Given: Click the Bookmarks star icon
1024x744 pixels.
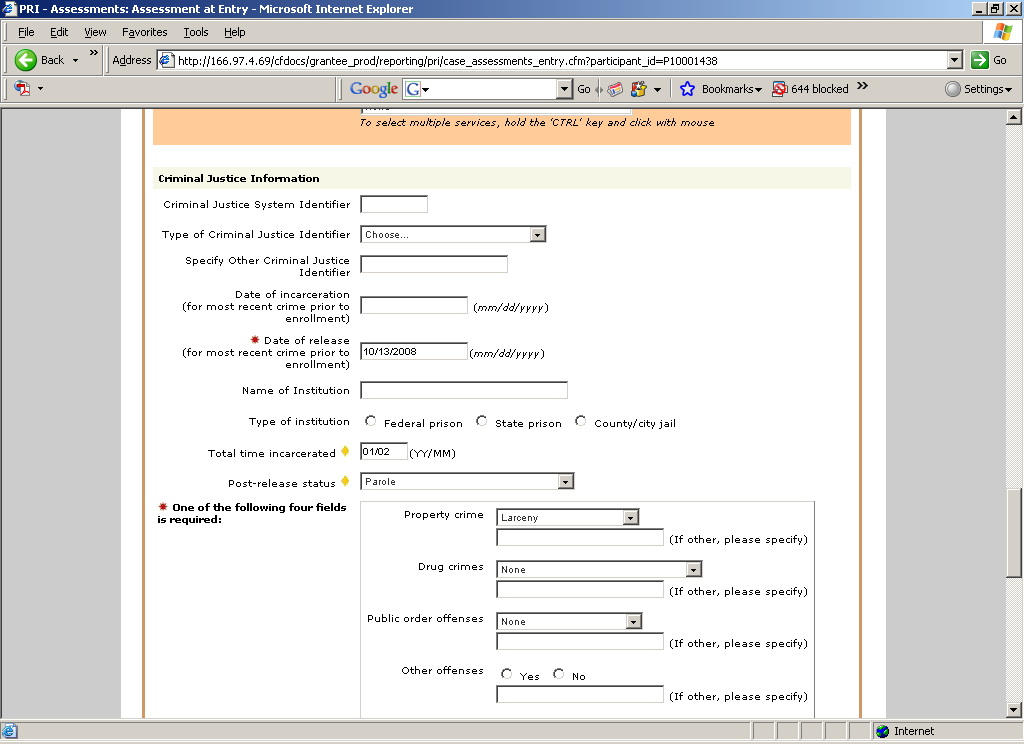Looking at the screenshot, I should point(687,89).
